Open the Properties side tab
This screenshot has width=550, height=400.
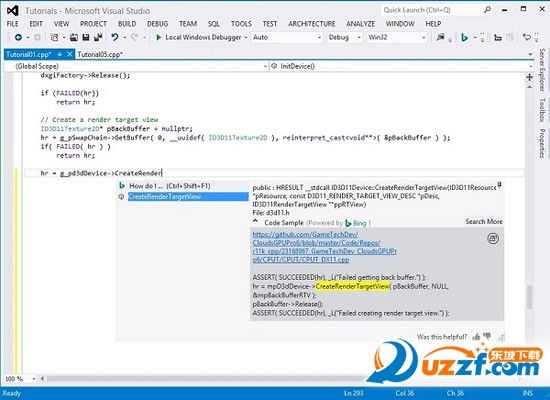542,143
